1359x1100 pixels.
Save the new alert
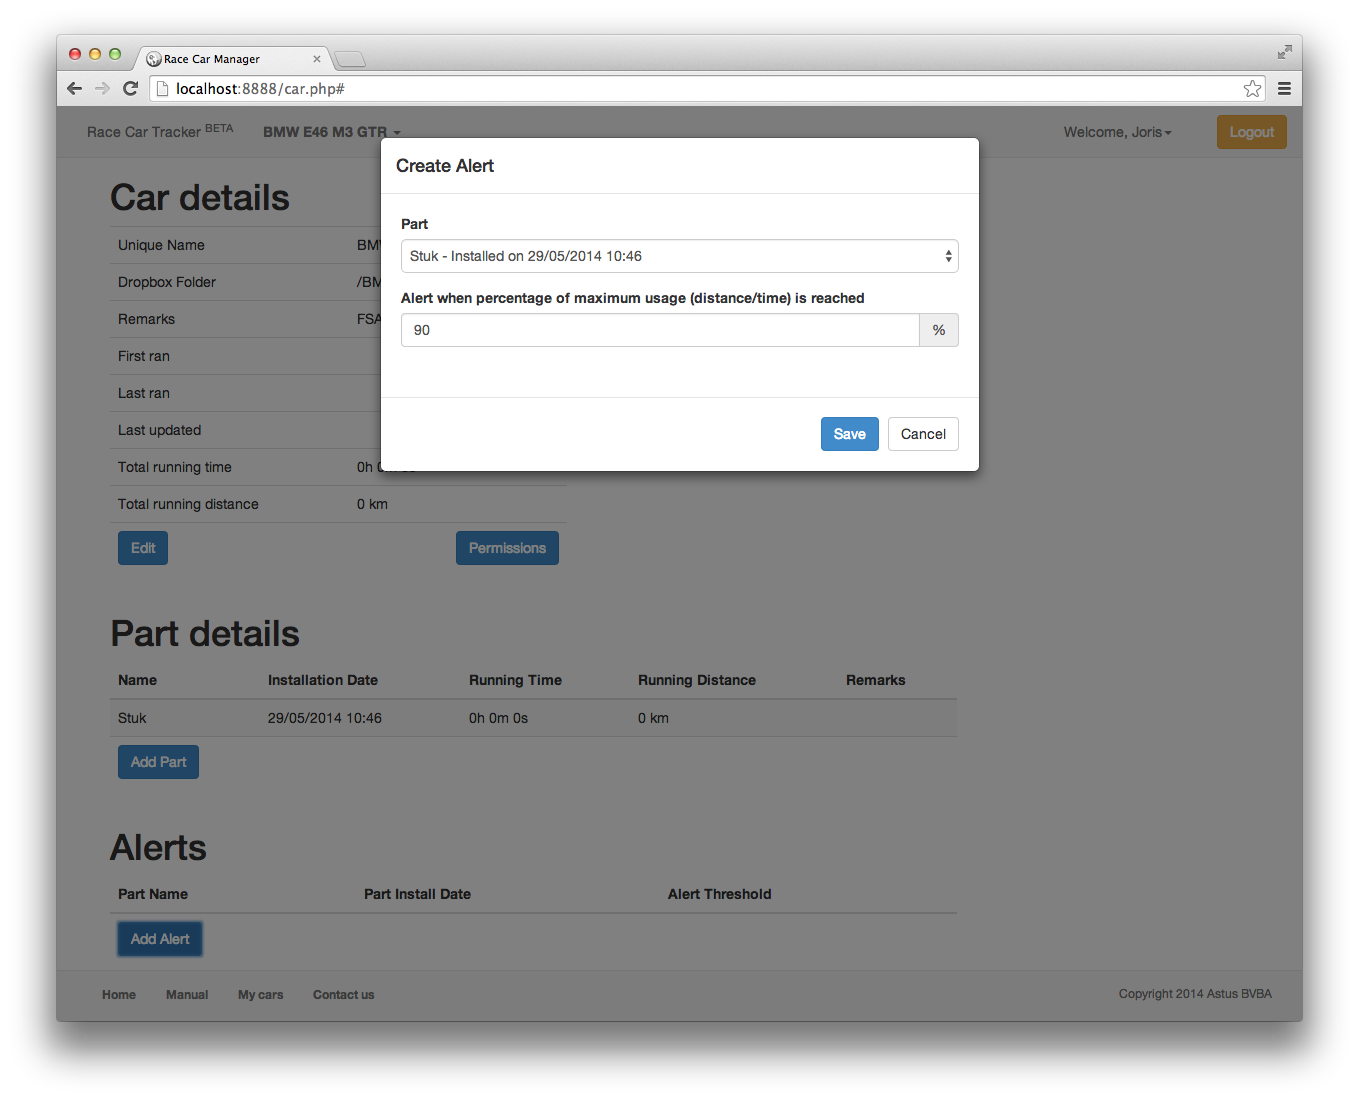click(x=849, y=434)
